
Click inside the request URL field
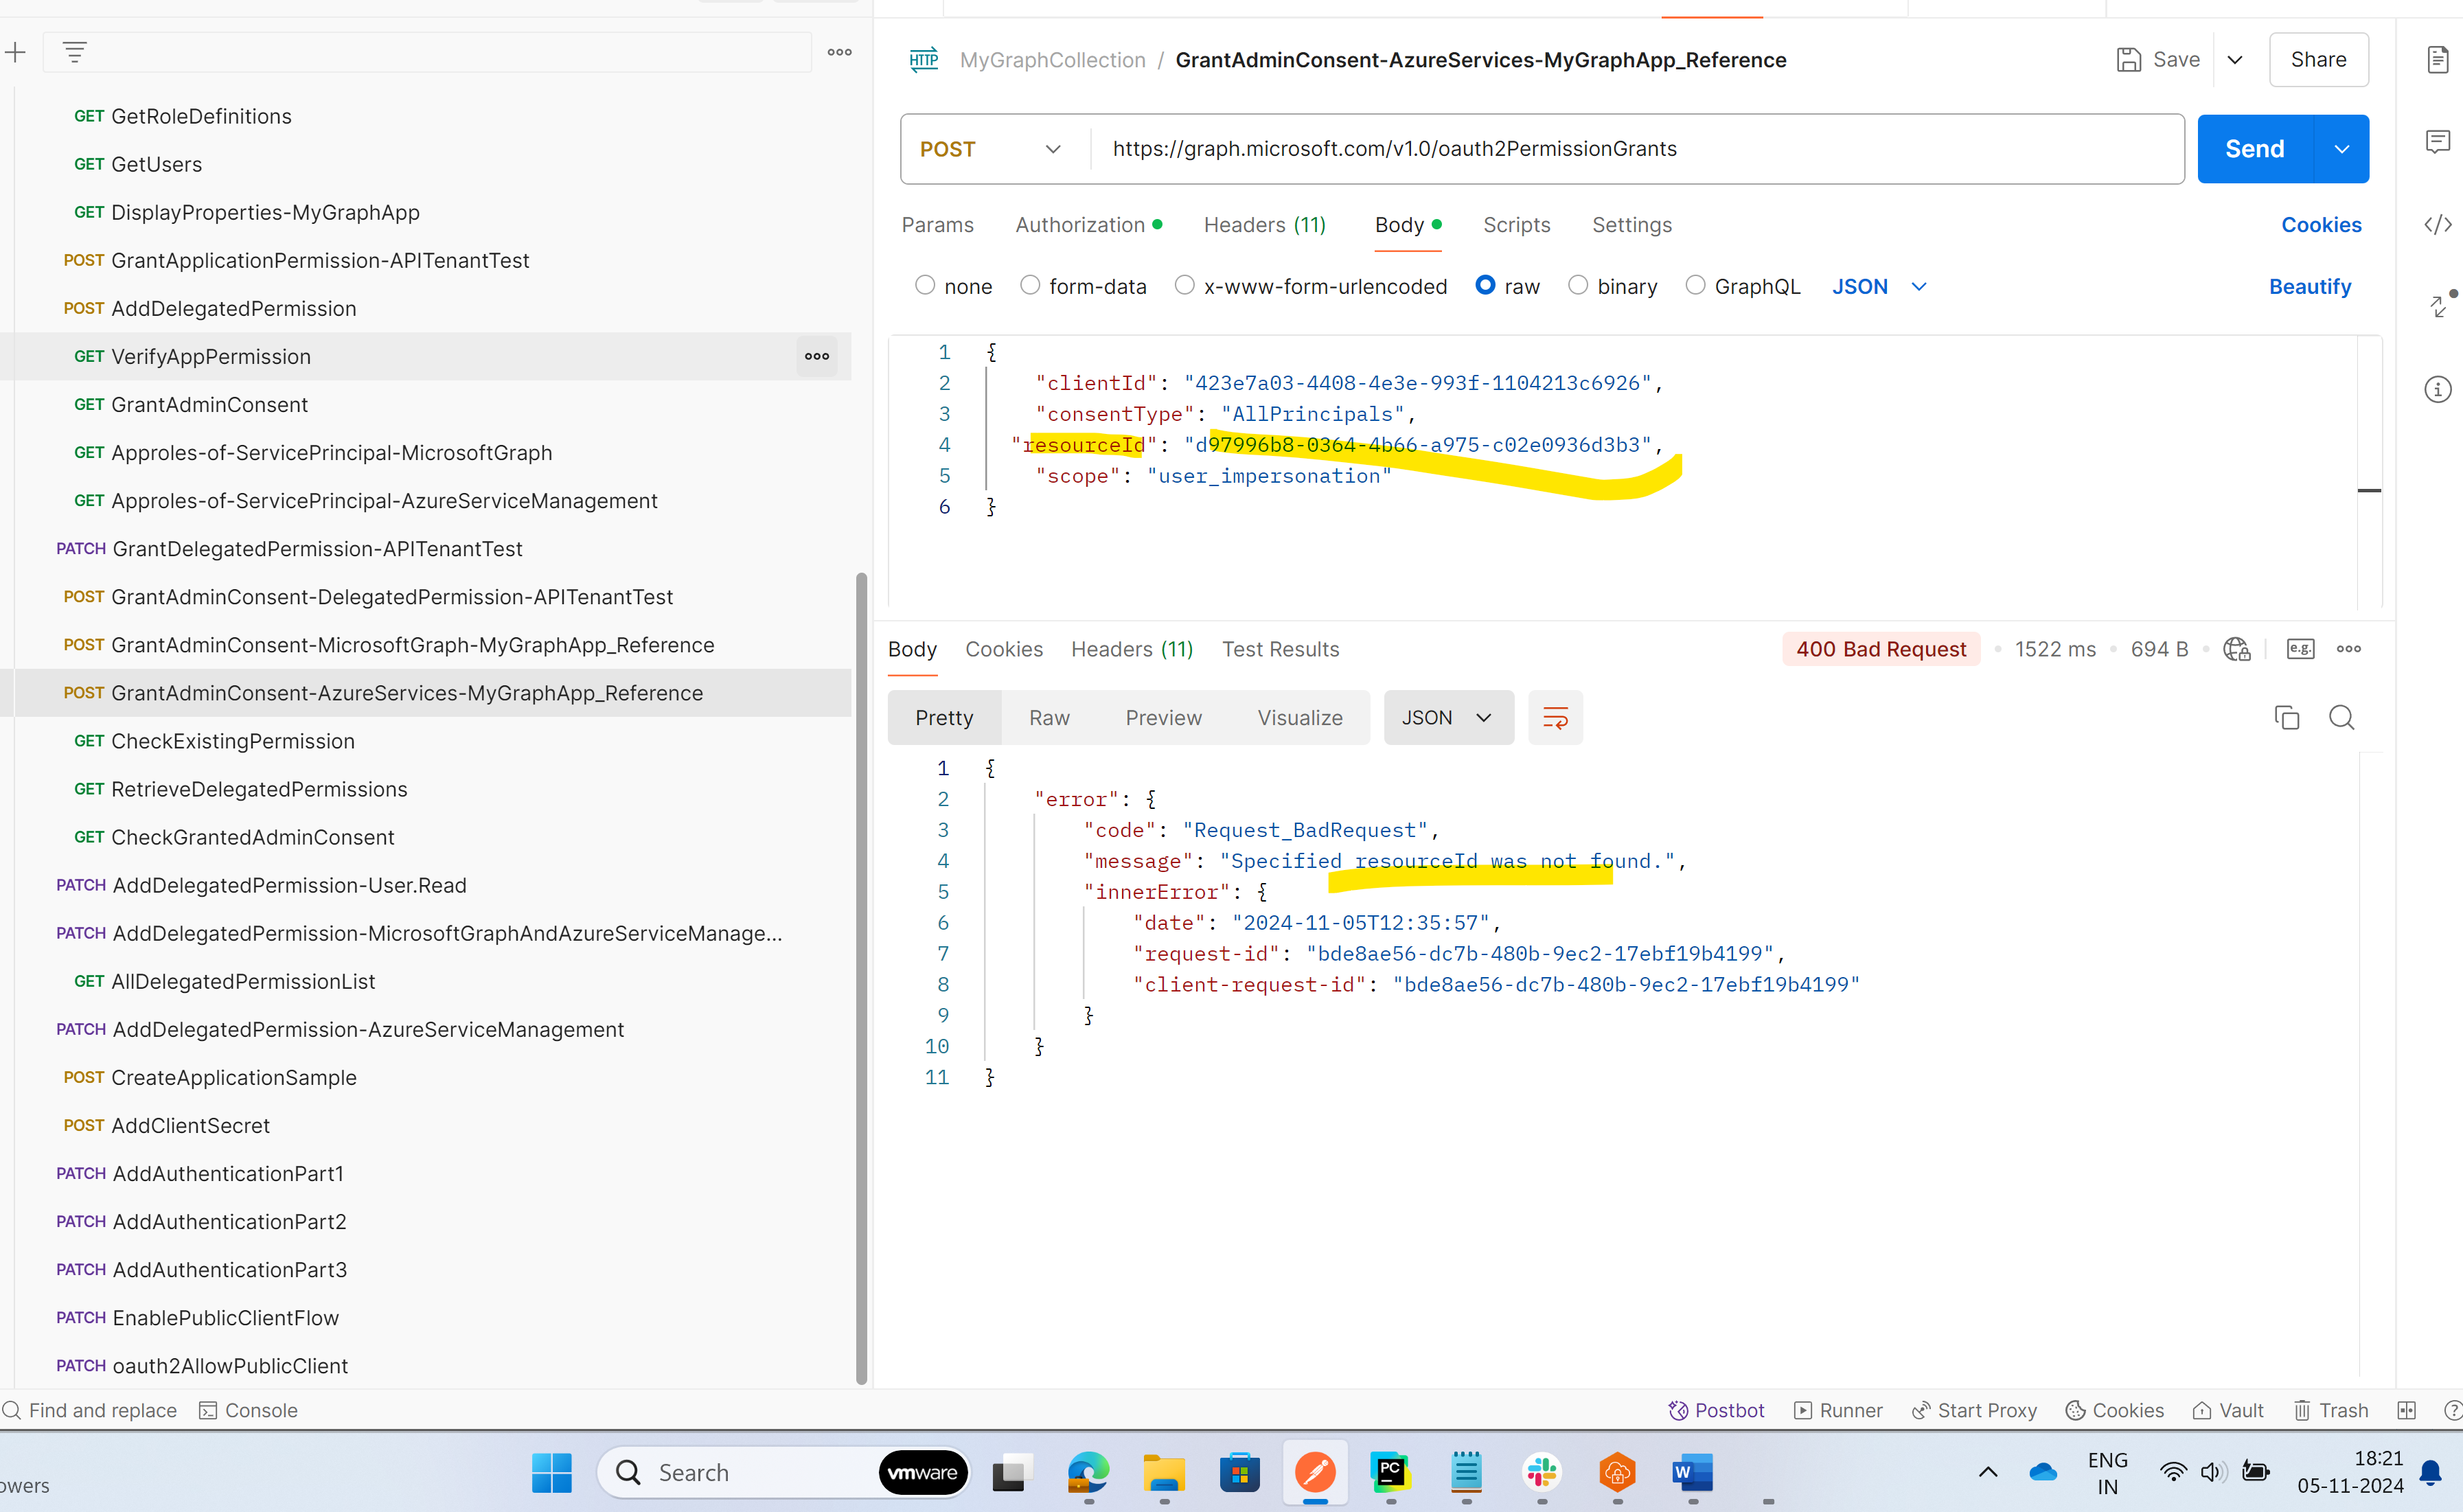[x=1500, y=149]
